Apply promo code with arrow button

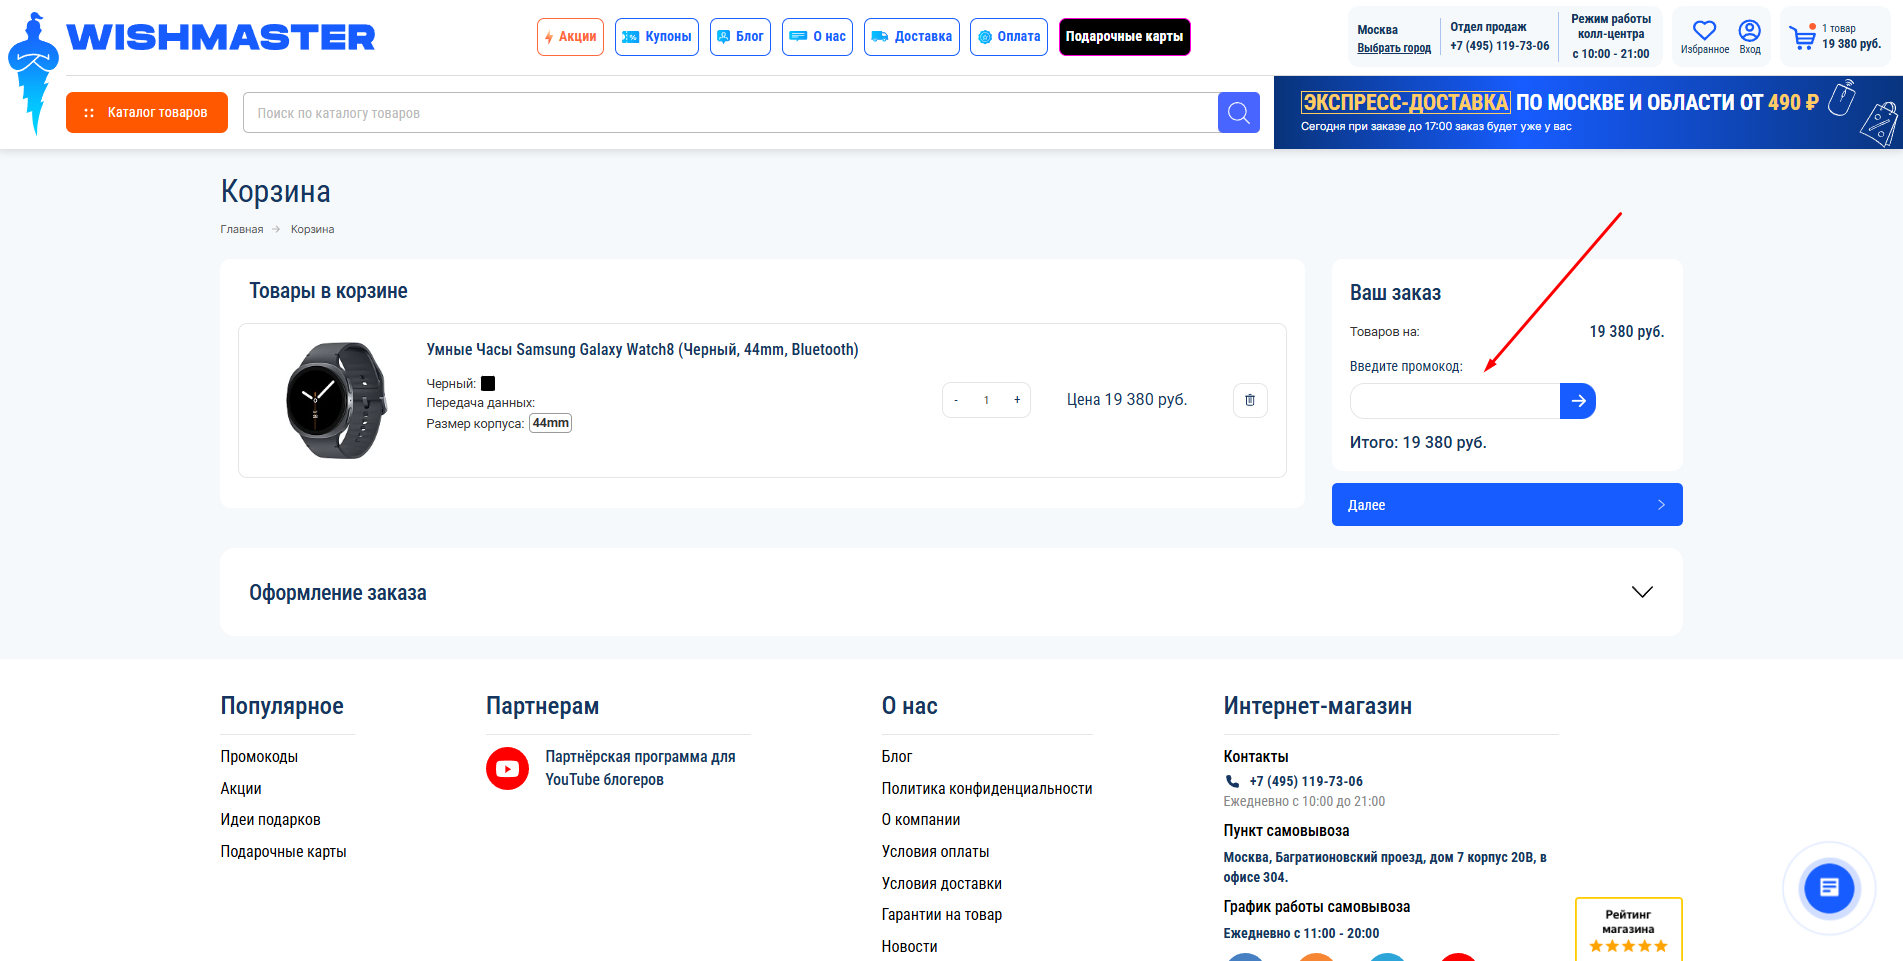(x=1578, y=401)
